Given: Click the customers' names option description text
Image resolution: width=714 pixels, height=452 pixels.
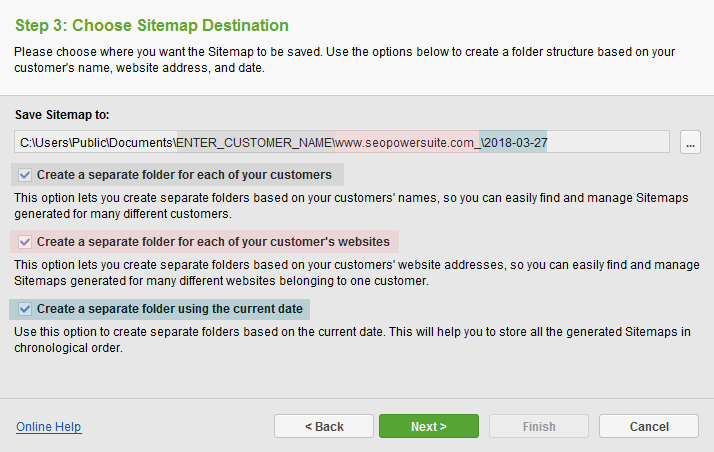Looking at the screenshot, I should [x=351, y=206].
